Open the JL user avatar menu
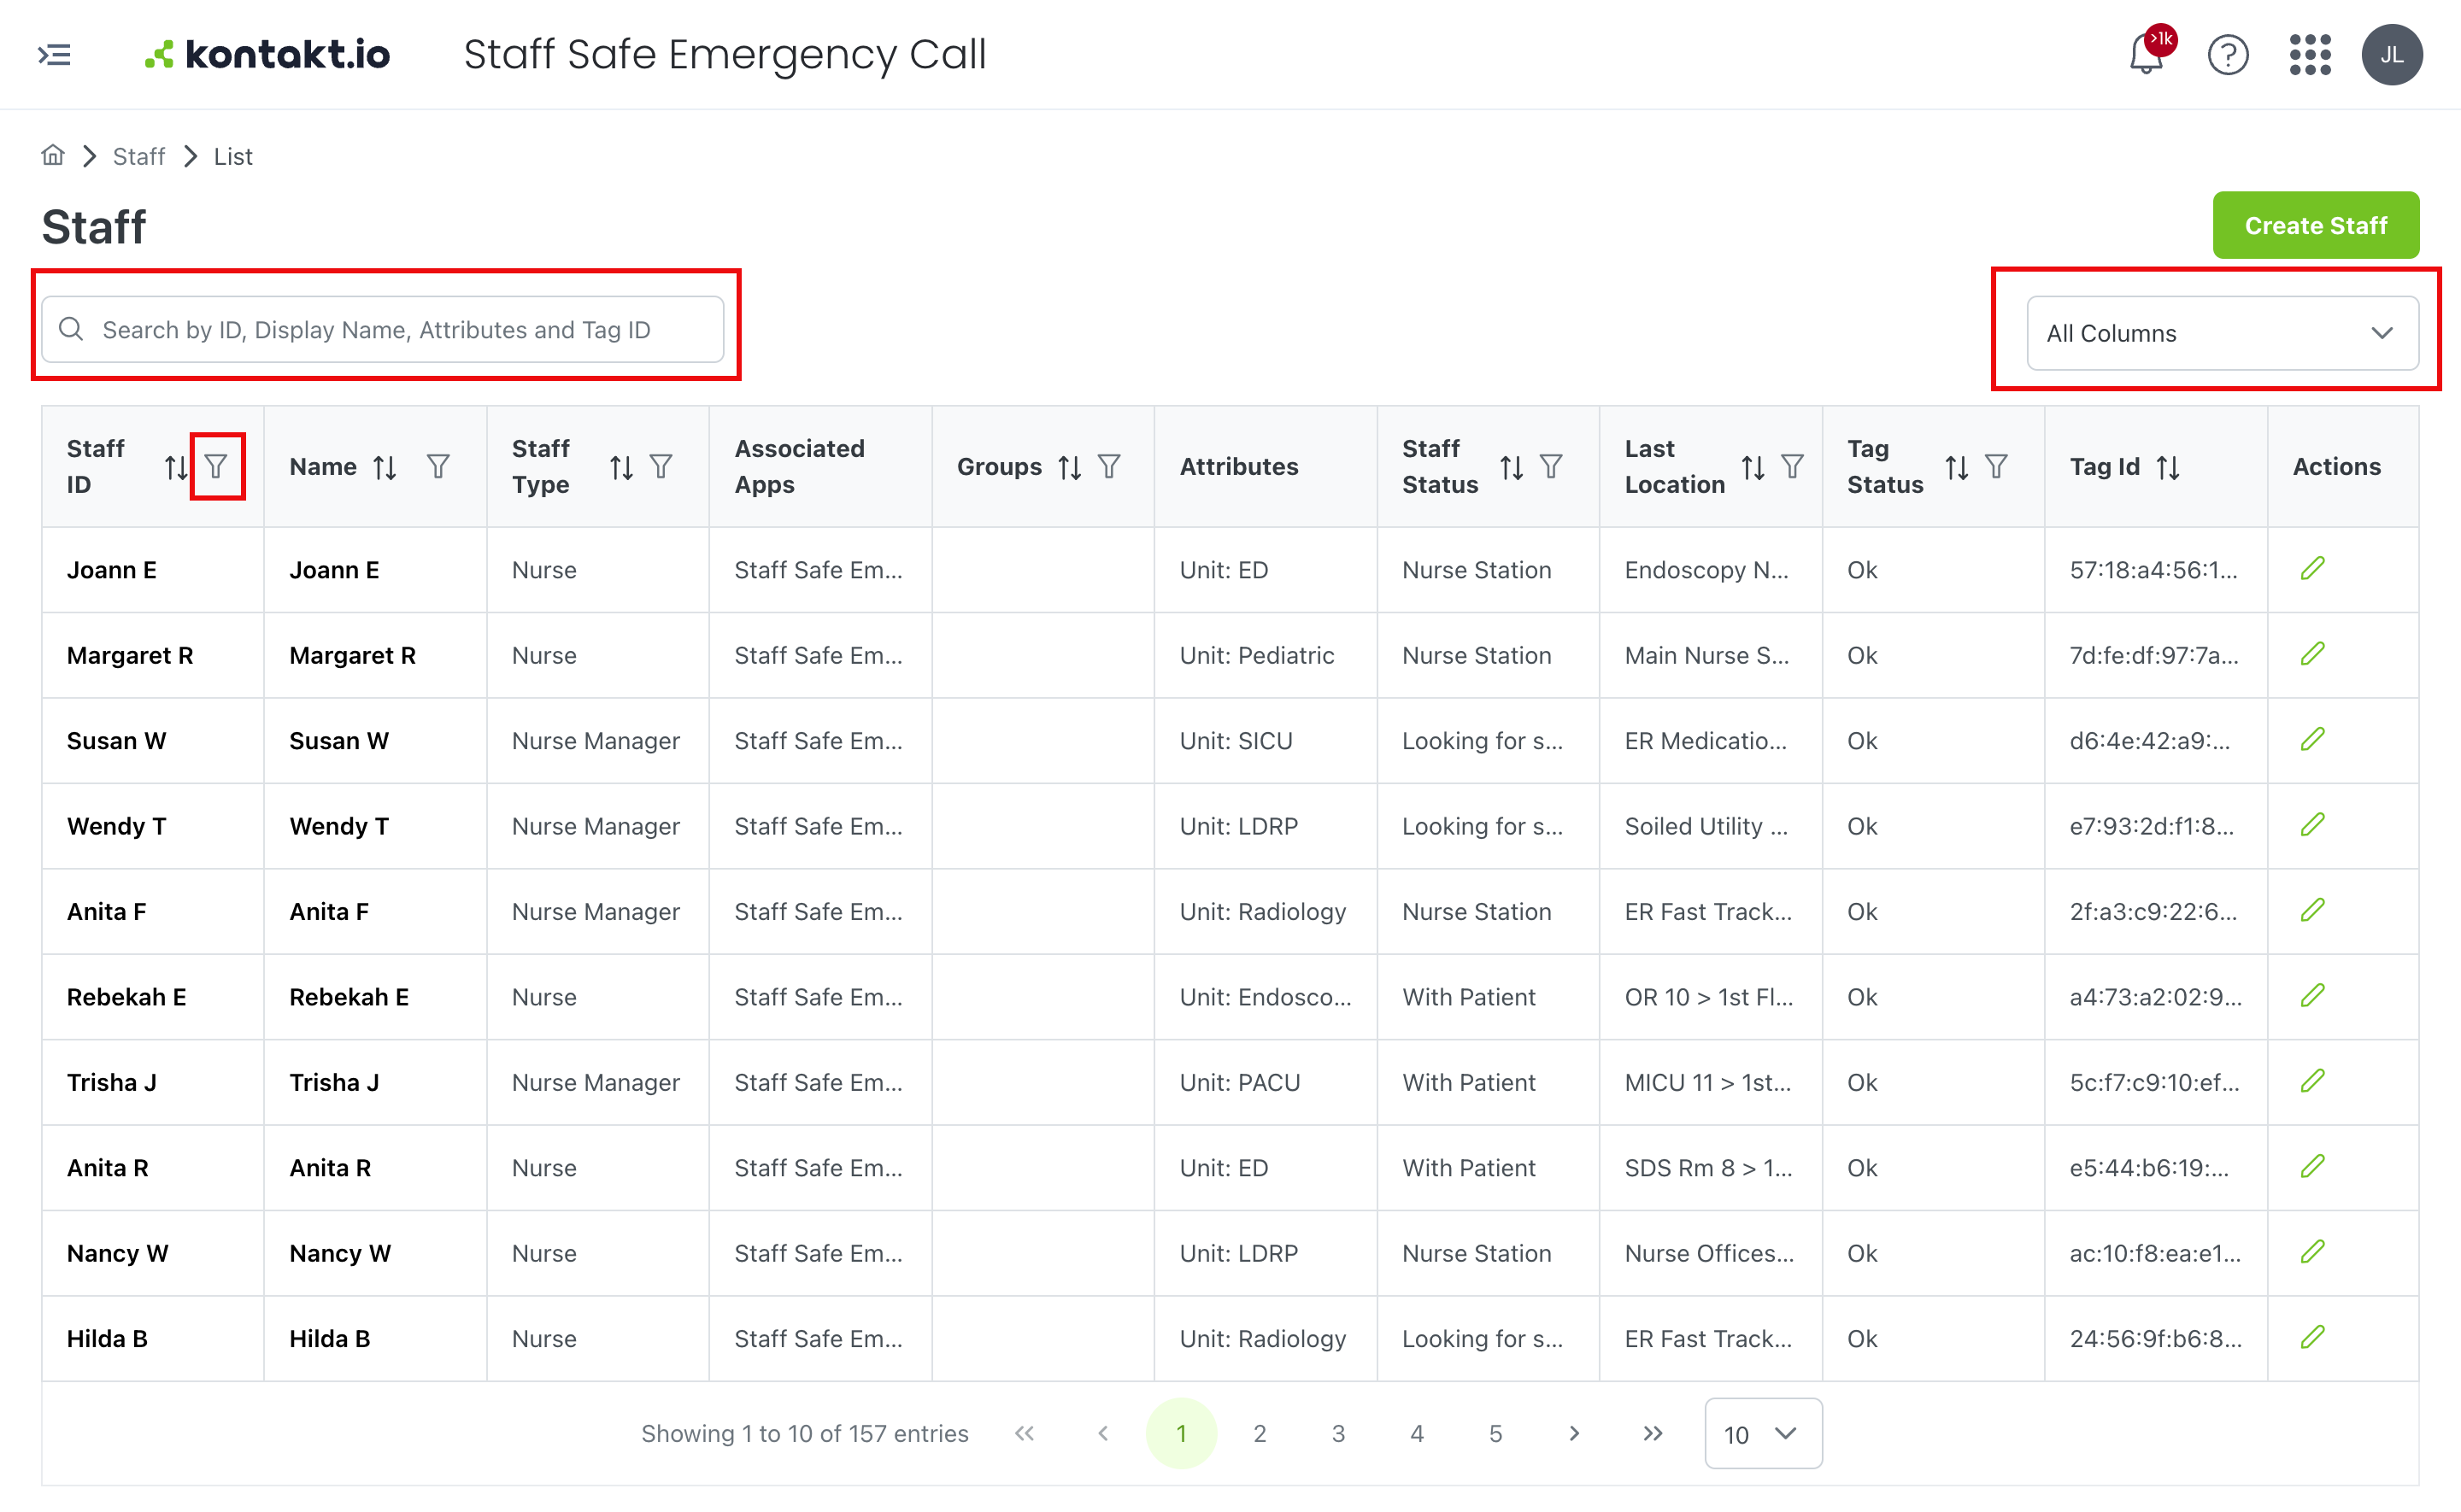This screenshot has height=1512, width=2461. [2391, 55]
